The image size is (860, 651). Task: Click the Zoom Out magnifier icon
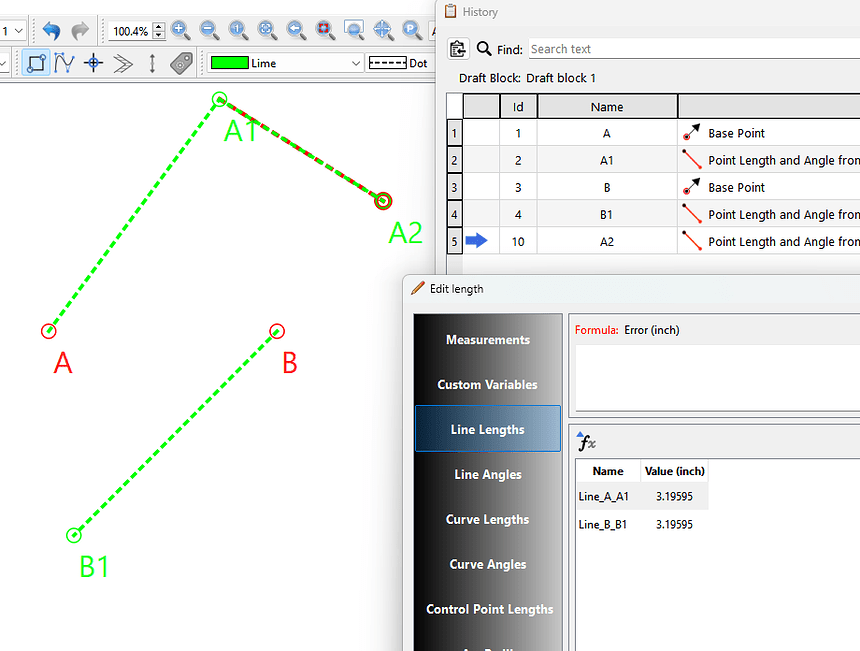point(209,31)
